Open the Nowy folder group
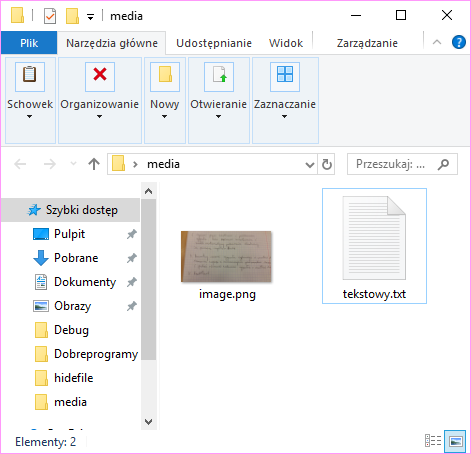This screenshot has height=454, width=471. coord(165,100)
